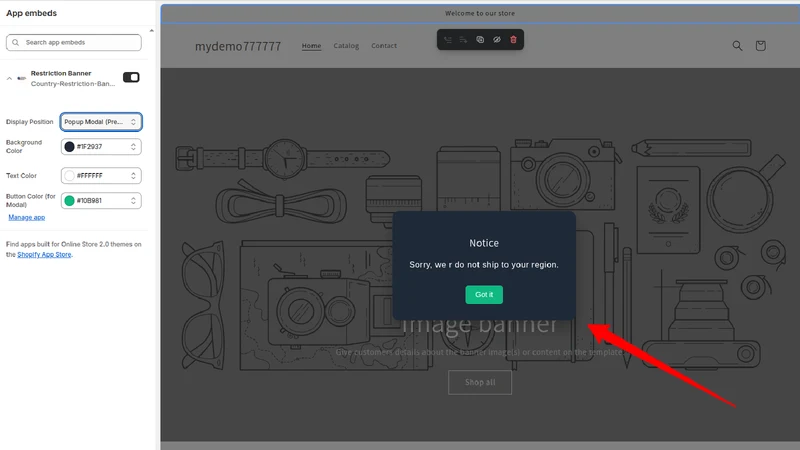This screenshot has height=450, width=800.
Task: Click the move section down icon in floating toolbar
Action: [x=463, y=40]
